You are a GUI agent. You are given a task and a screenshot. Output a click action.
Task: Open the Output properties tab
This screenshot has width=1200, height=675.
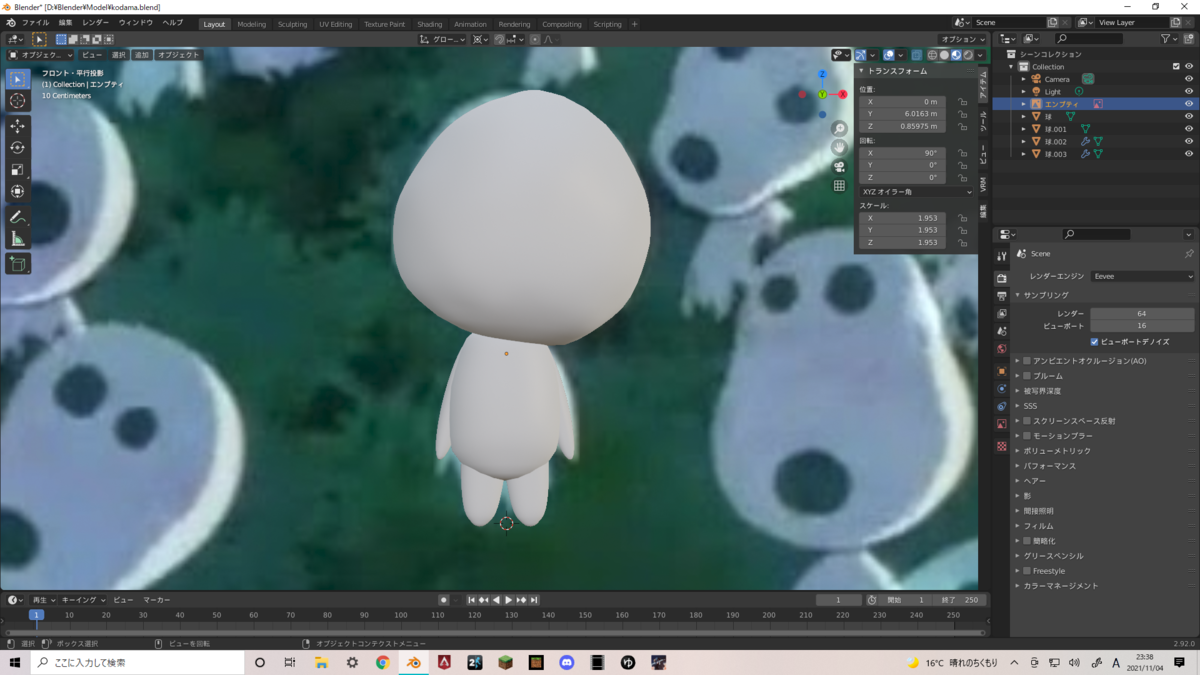1002,296
